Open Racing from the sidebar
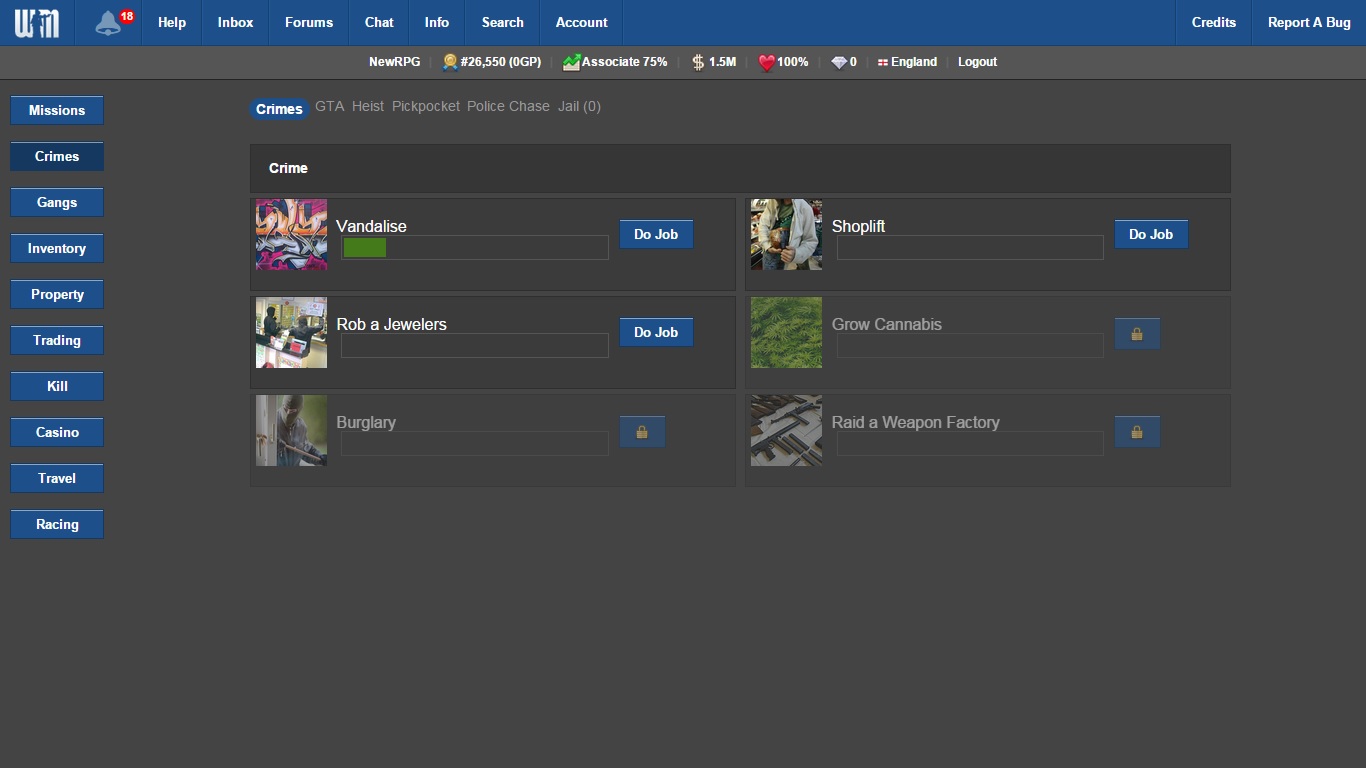This screenshot has width=1366, height=768. (x=57, y=524)
